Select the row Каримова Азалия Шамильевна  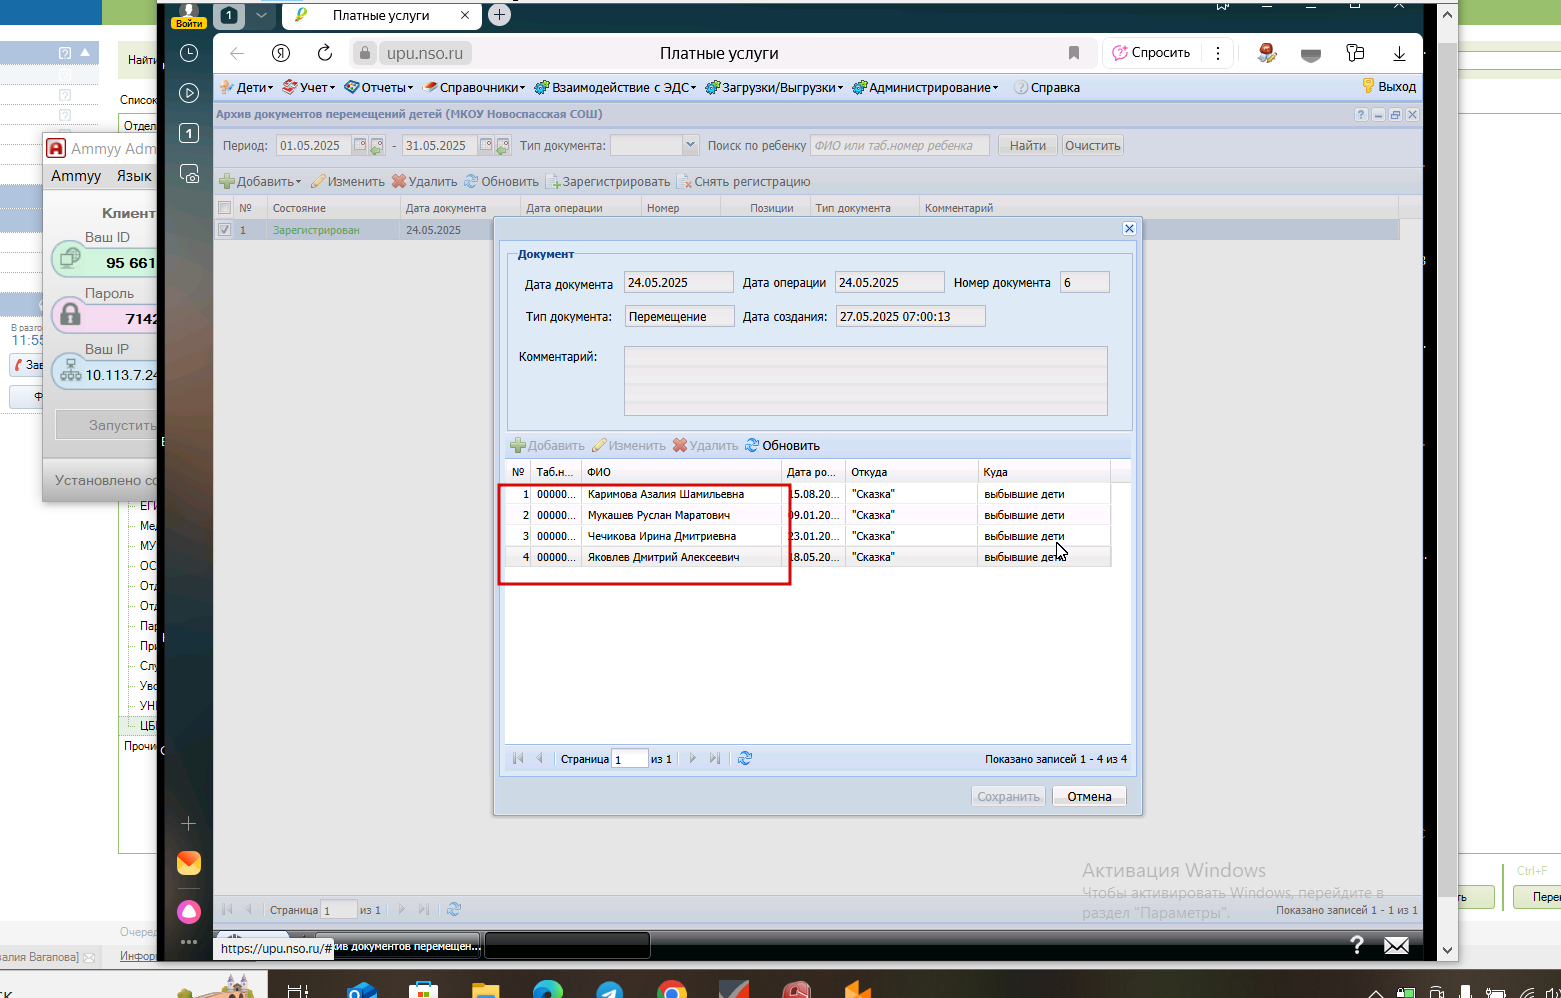pos(808,494)
